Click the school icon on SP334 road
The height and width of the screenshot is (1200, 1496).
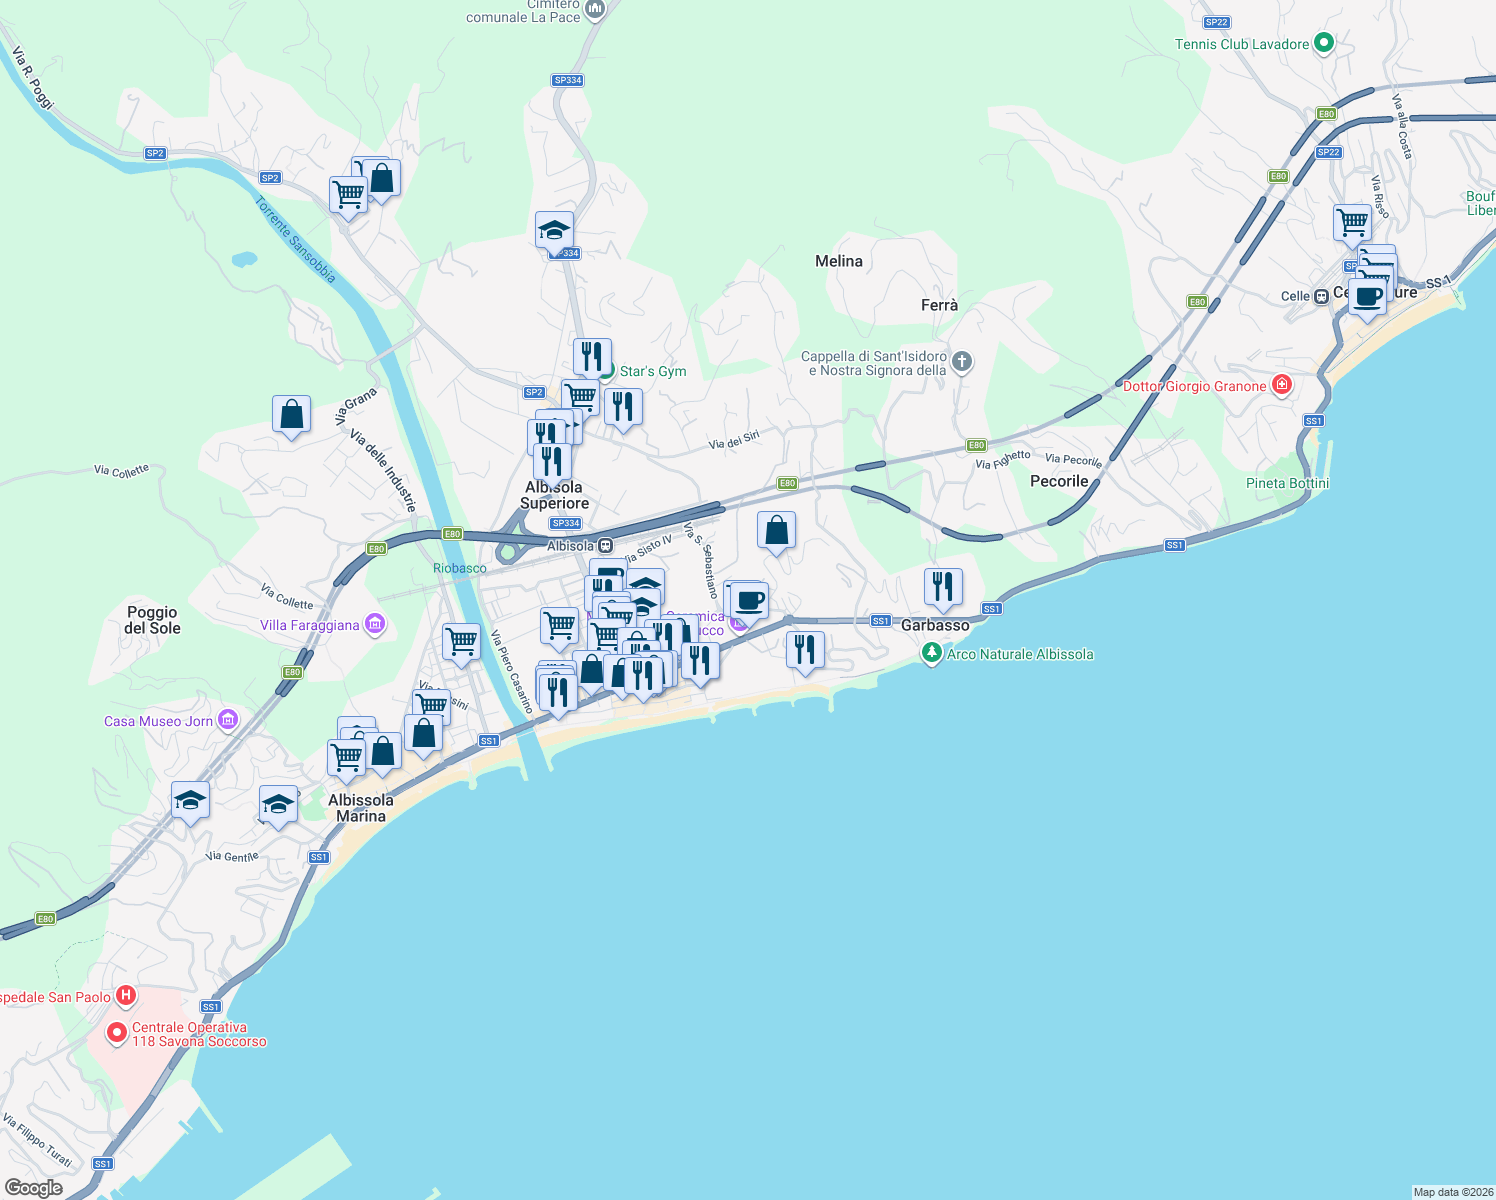(x=554, y=228)
